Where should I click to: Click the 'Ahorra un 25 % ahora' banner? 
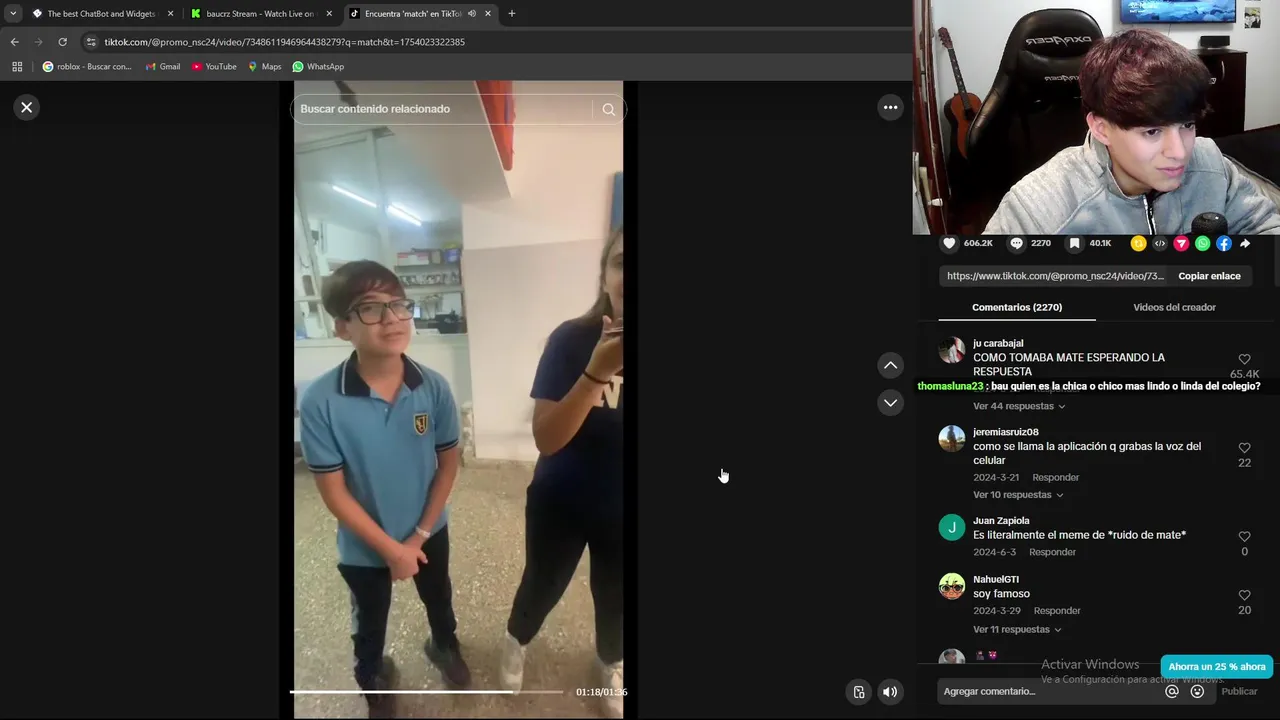(1216, 666)
